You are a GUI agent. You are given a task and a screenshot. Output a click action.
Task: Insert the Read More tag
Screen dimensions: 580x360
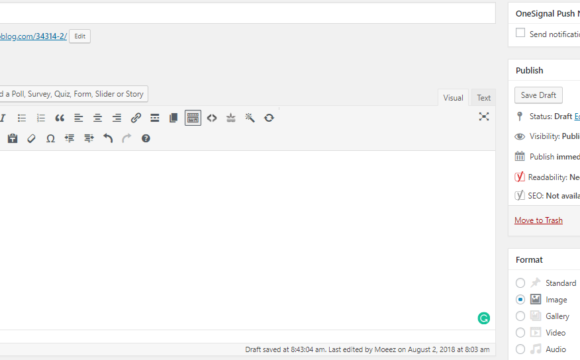[x=155, y=118]
